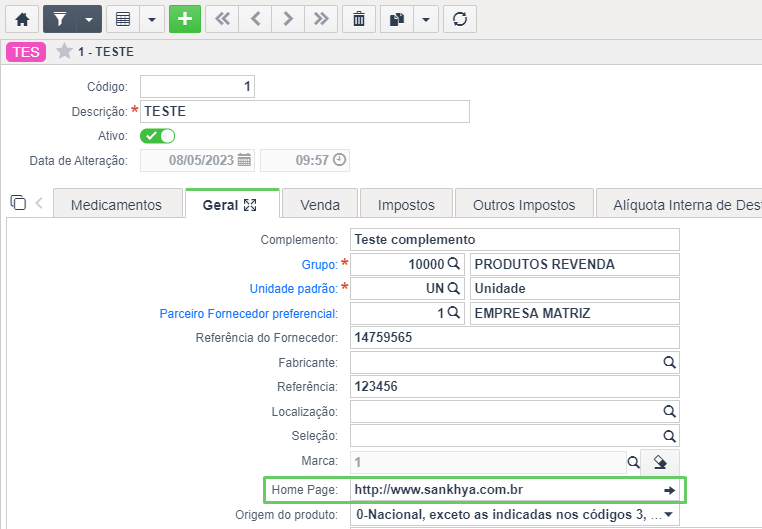Open duplicate options dropdown arrow
762x529 pixels.
click(x=426, y=19)
